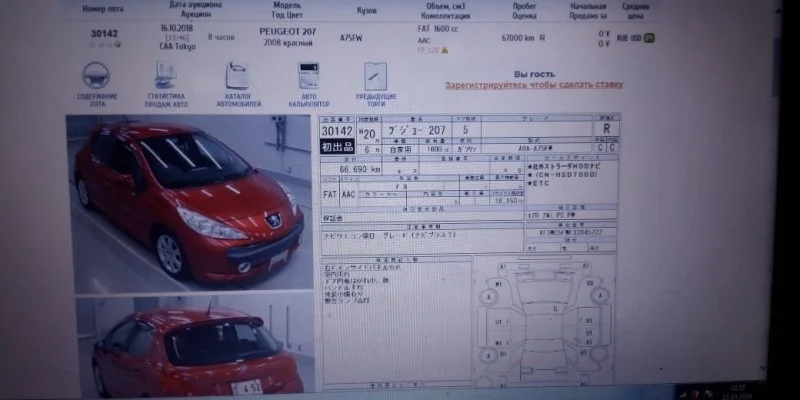Open the Каталог автомобилей icon
This screenshot has width=800, height=400.
(238, 76)
